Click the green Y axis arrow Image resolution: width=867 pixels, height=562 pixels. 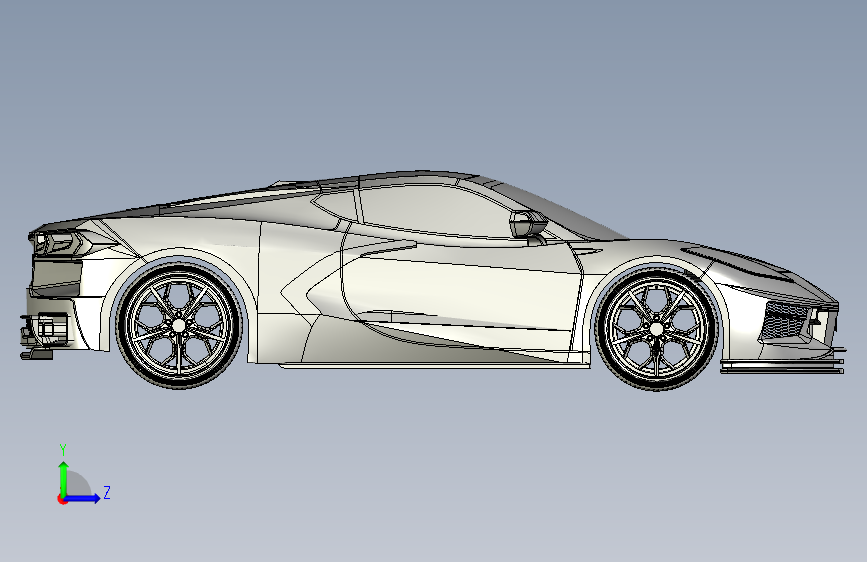pyautogui.click(x=64, y=478)
